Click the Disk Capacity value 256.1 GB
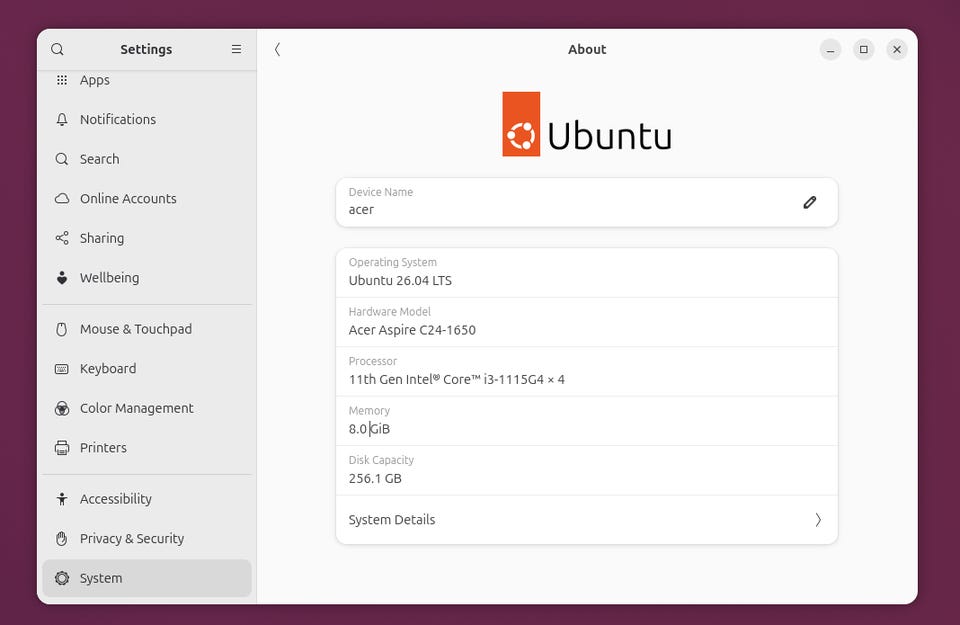Viewport: 960px width, 625px height. (375, 479)
